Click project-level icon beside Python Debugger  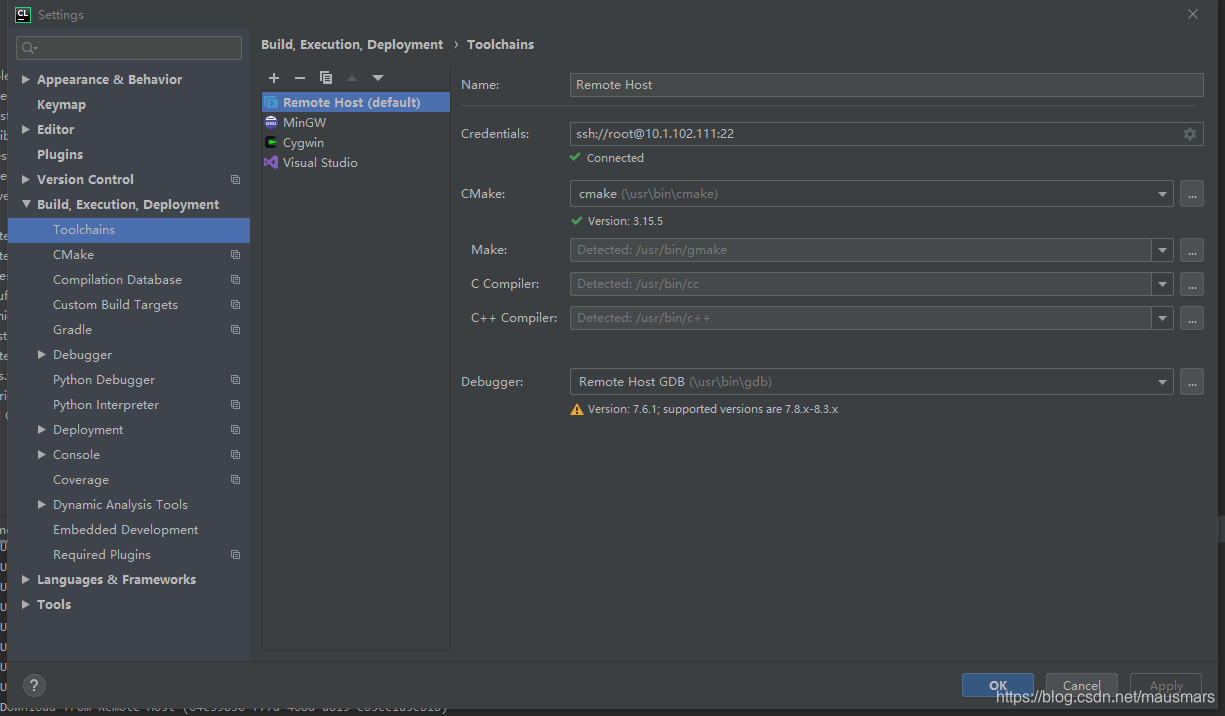pyautogui.click(x=235, y=380)
